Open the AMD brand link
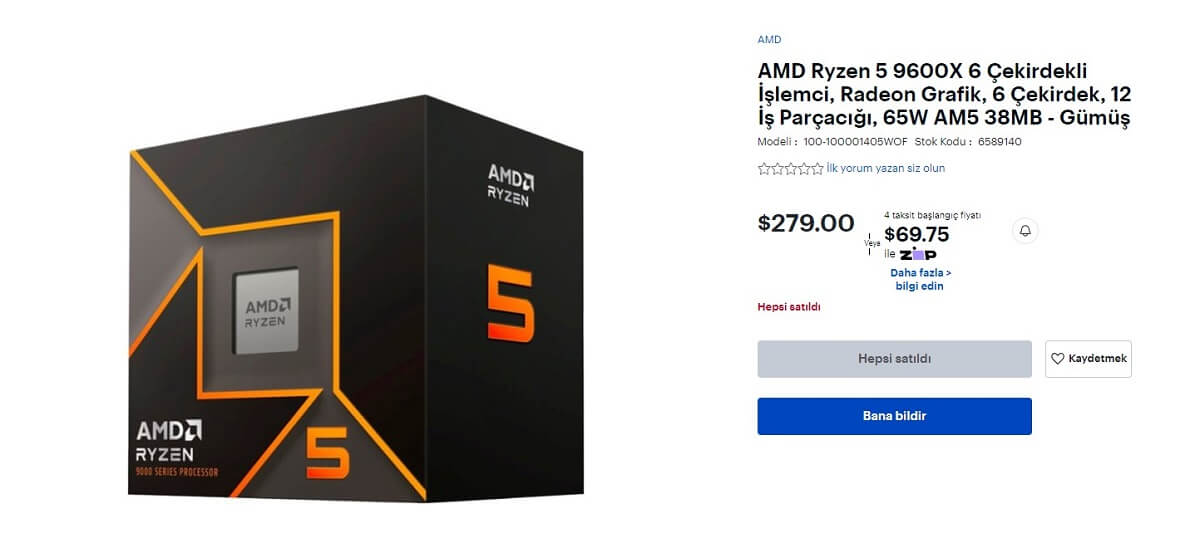The height and width of the screenshot is (543, 1200). click(769, 40)
